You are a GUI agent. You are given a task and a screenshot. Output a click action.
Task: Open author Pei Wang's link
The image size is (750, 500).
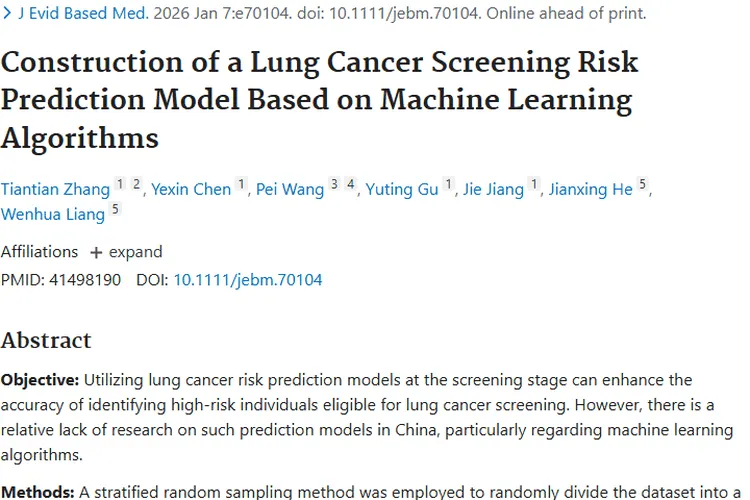click(290, 189)
